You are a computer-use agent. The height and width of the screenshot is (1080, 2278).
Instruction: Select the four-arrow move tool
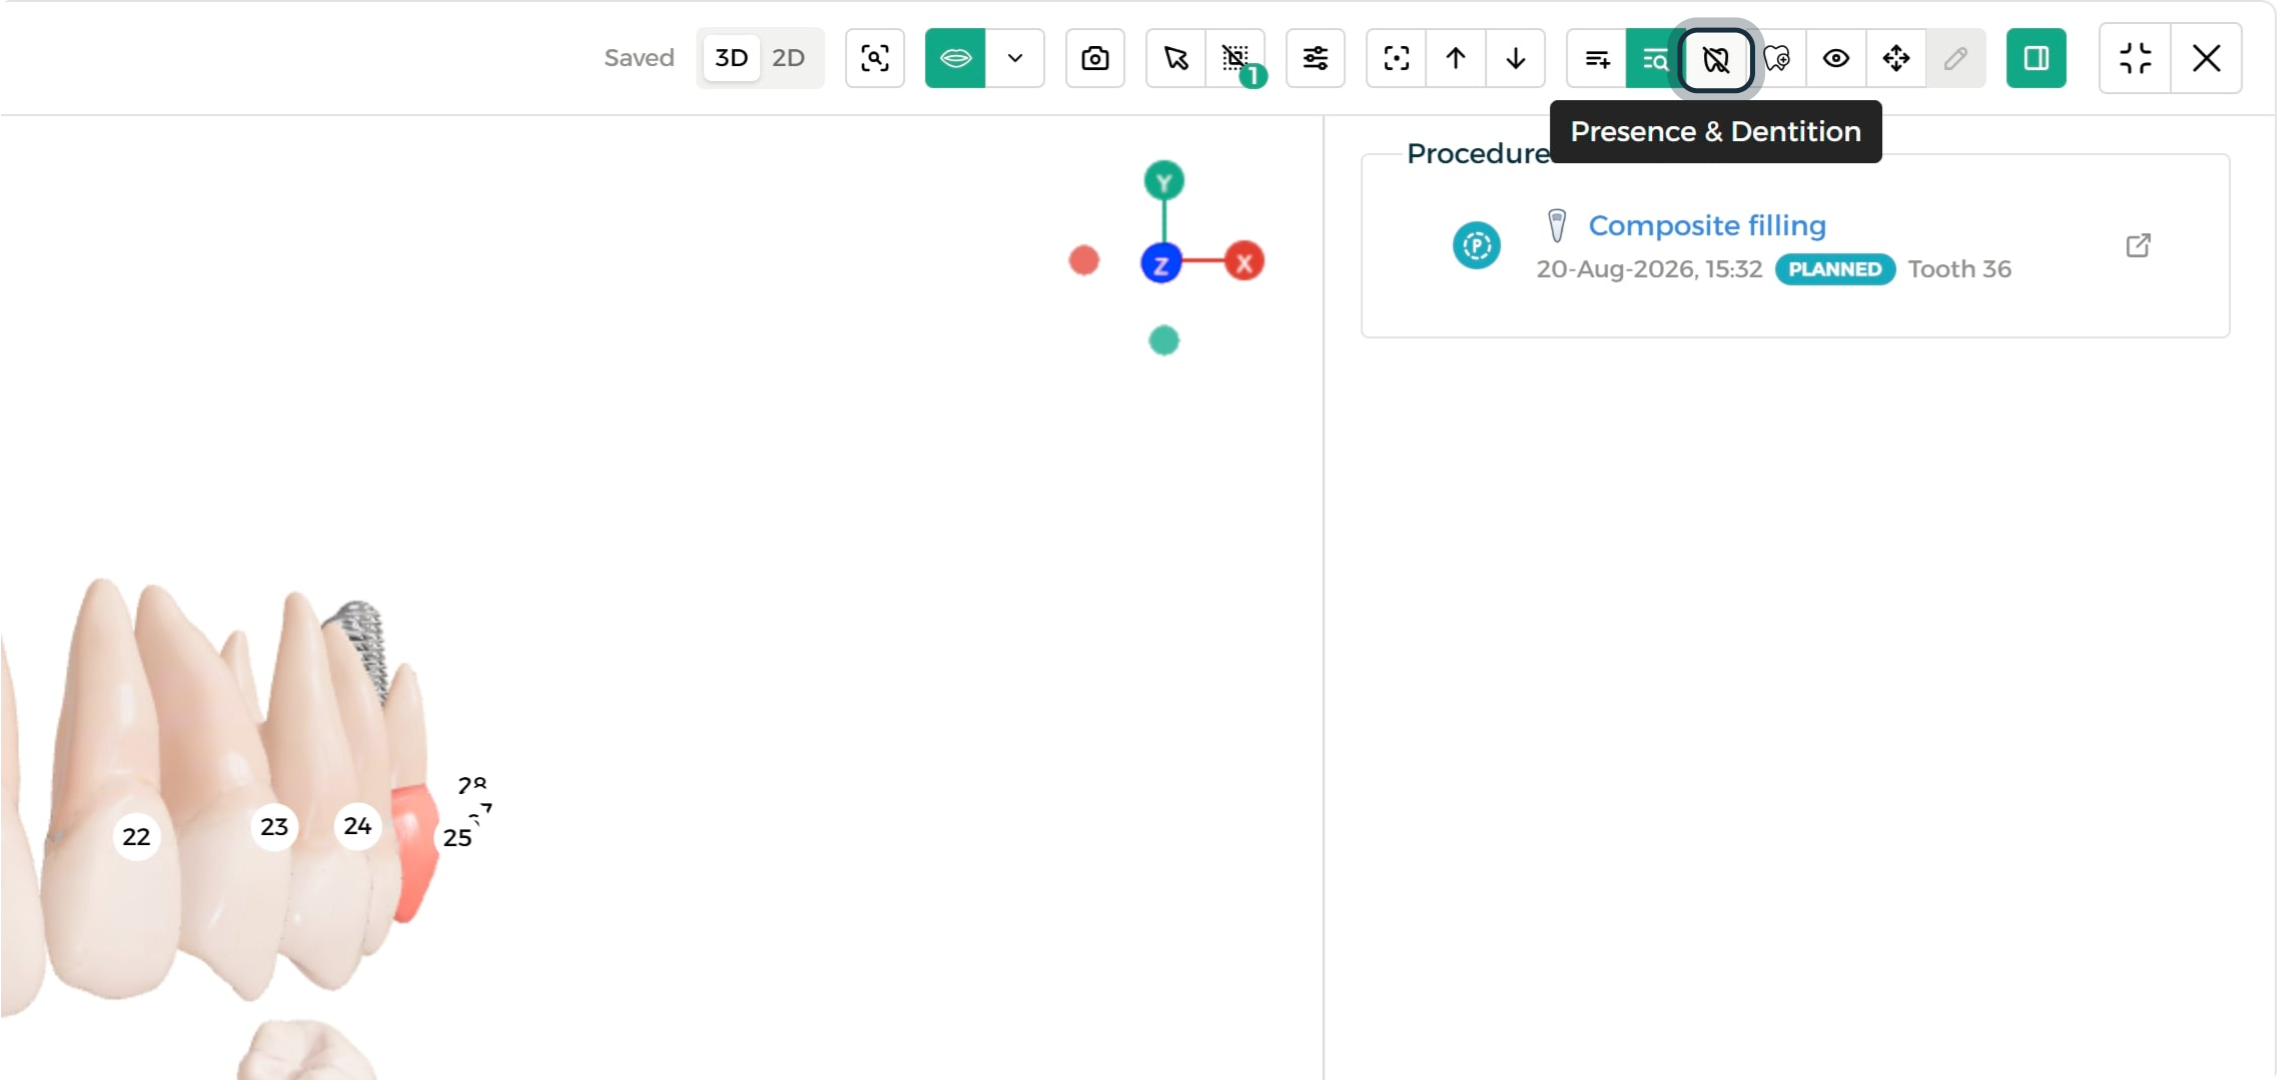(x=1896, y=58)
